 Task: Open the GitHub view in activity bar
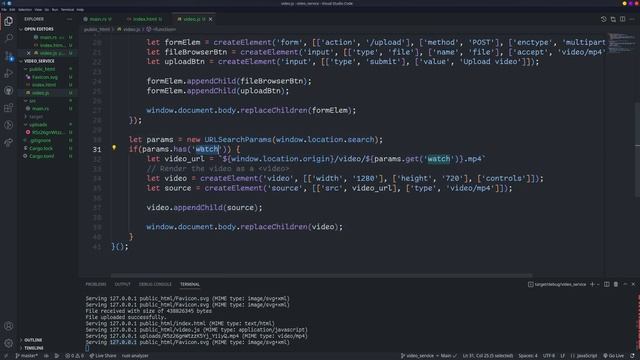click(9, 91)
